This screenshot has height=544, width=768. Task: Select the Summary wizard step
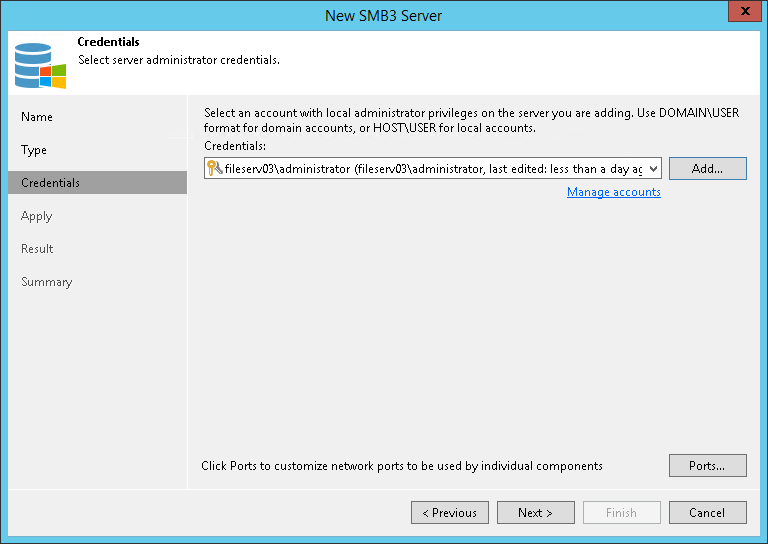coord(47,282)
